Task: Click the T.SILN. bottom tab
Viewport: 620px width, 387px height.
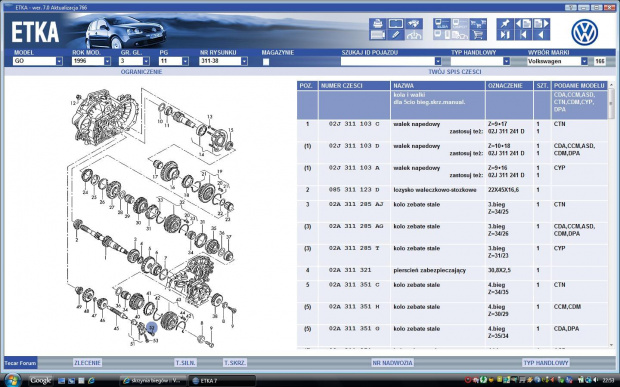Action: coord(185,362)
